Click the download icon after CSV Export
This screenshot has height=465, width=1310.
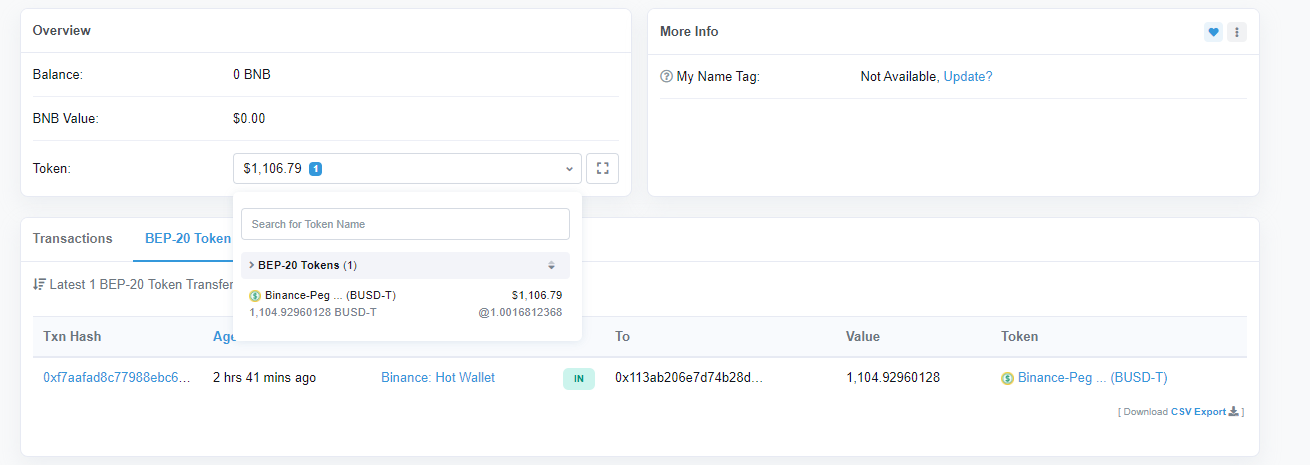1233,411
